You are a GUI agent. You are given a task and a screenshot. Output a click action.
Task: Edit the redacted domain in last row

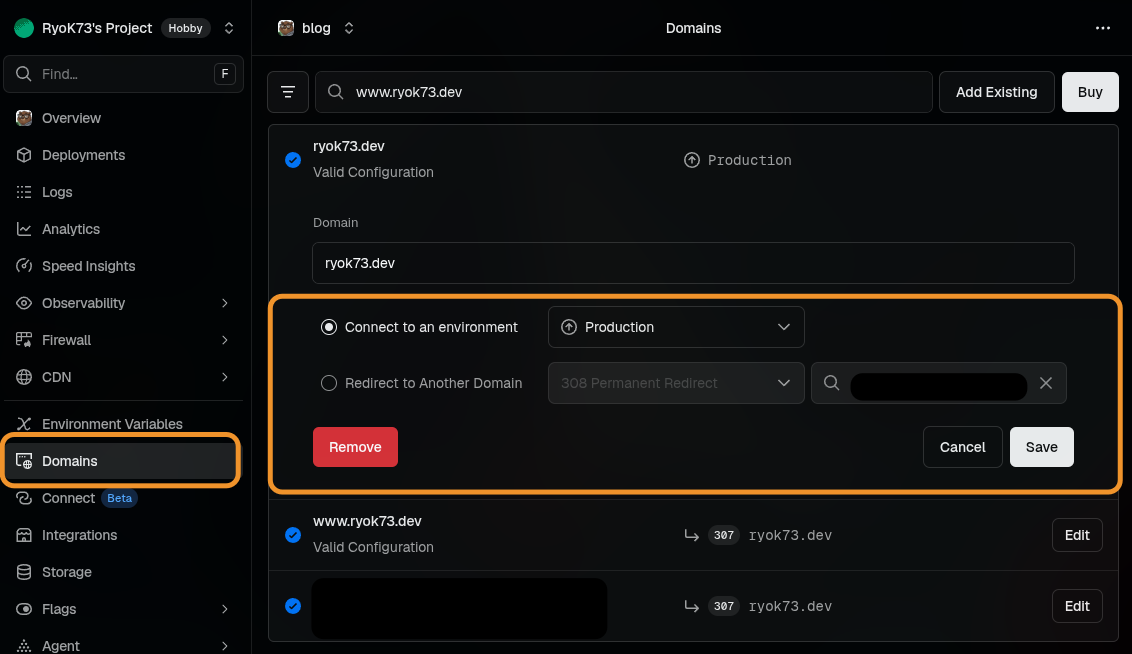coord(1076,606)
